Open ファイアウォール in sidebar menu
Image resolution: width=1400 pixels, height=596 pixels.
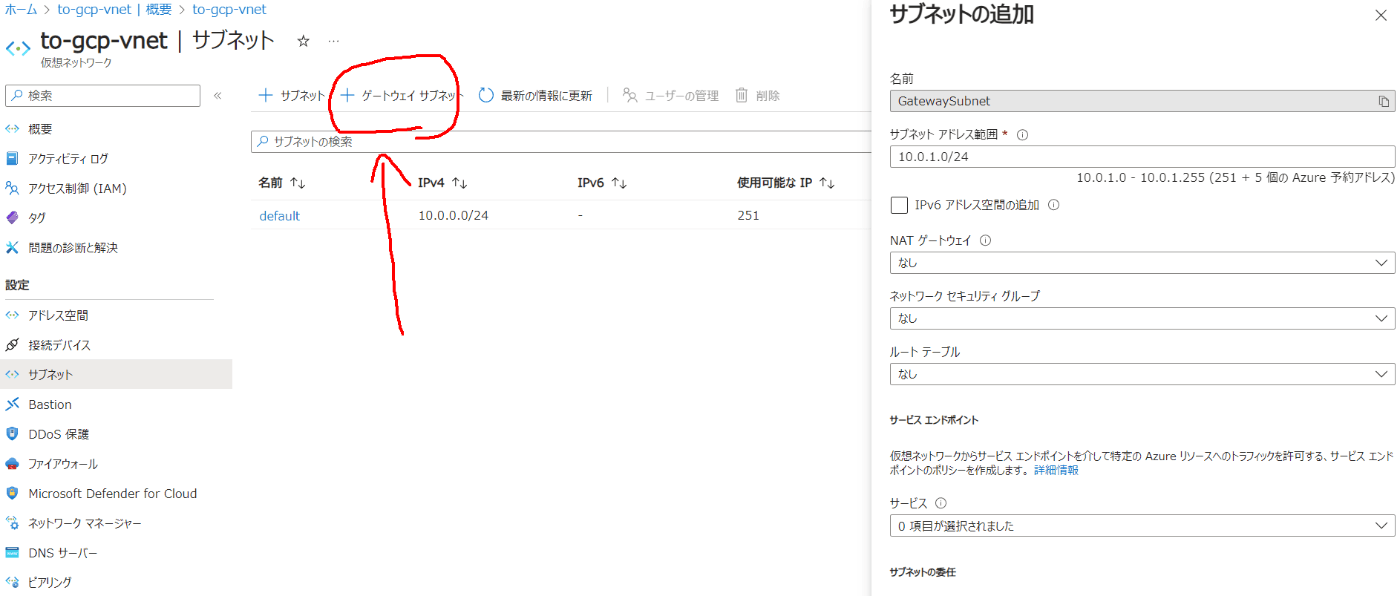click(x=62, y=464)
